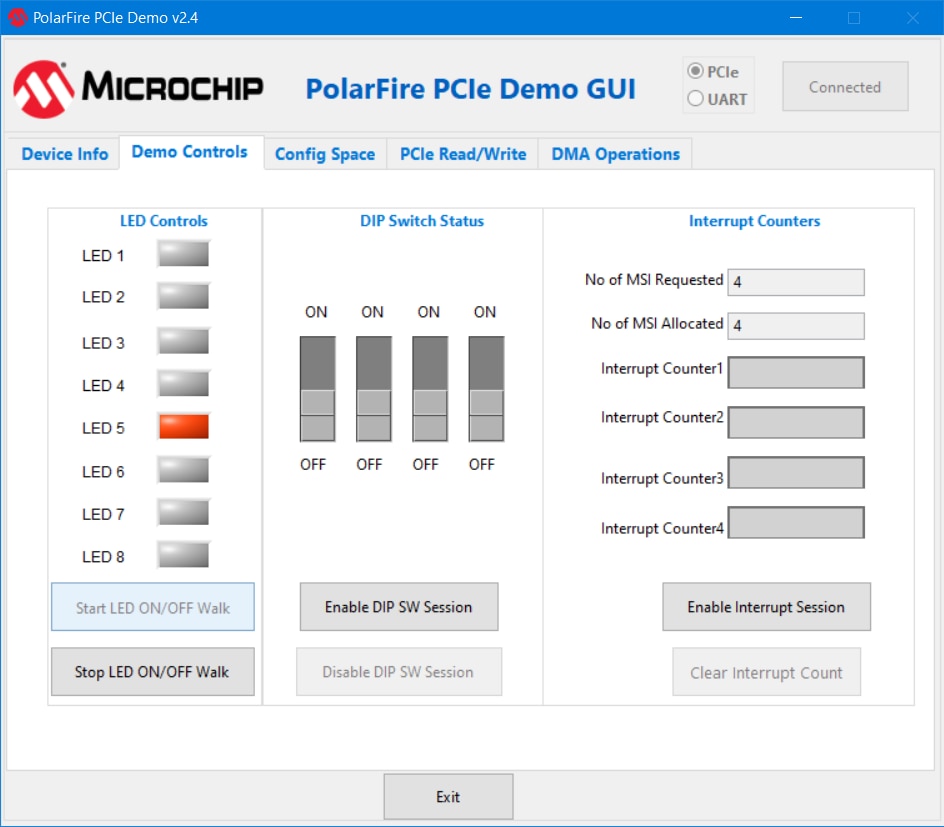Click the first DIP switch
This screenshot has height=827, width=944.
(x=317, y=389)
